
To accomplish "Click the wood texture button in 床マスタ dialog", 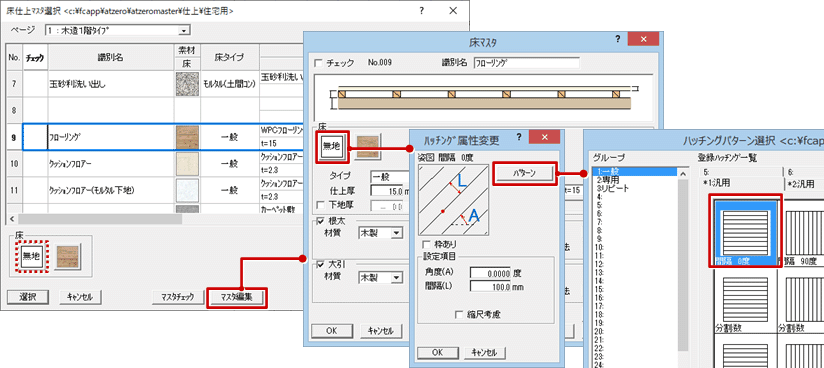I will (x=368, y=147).
